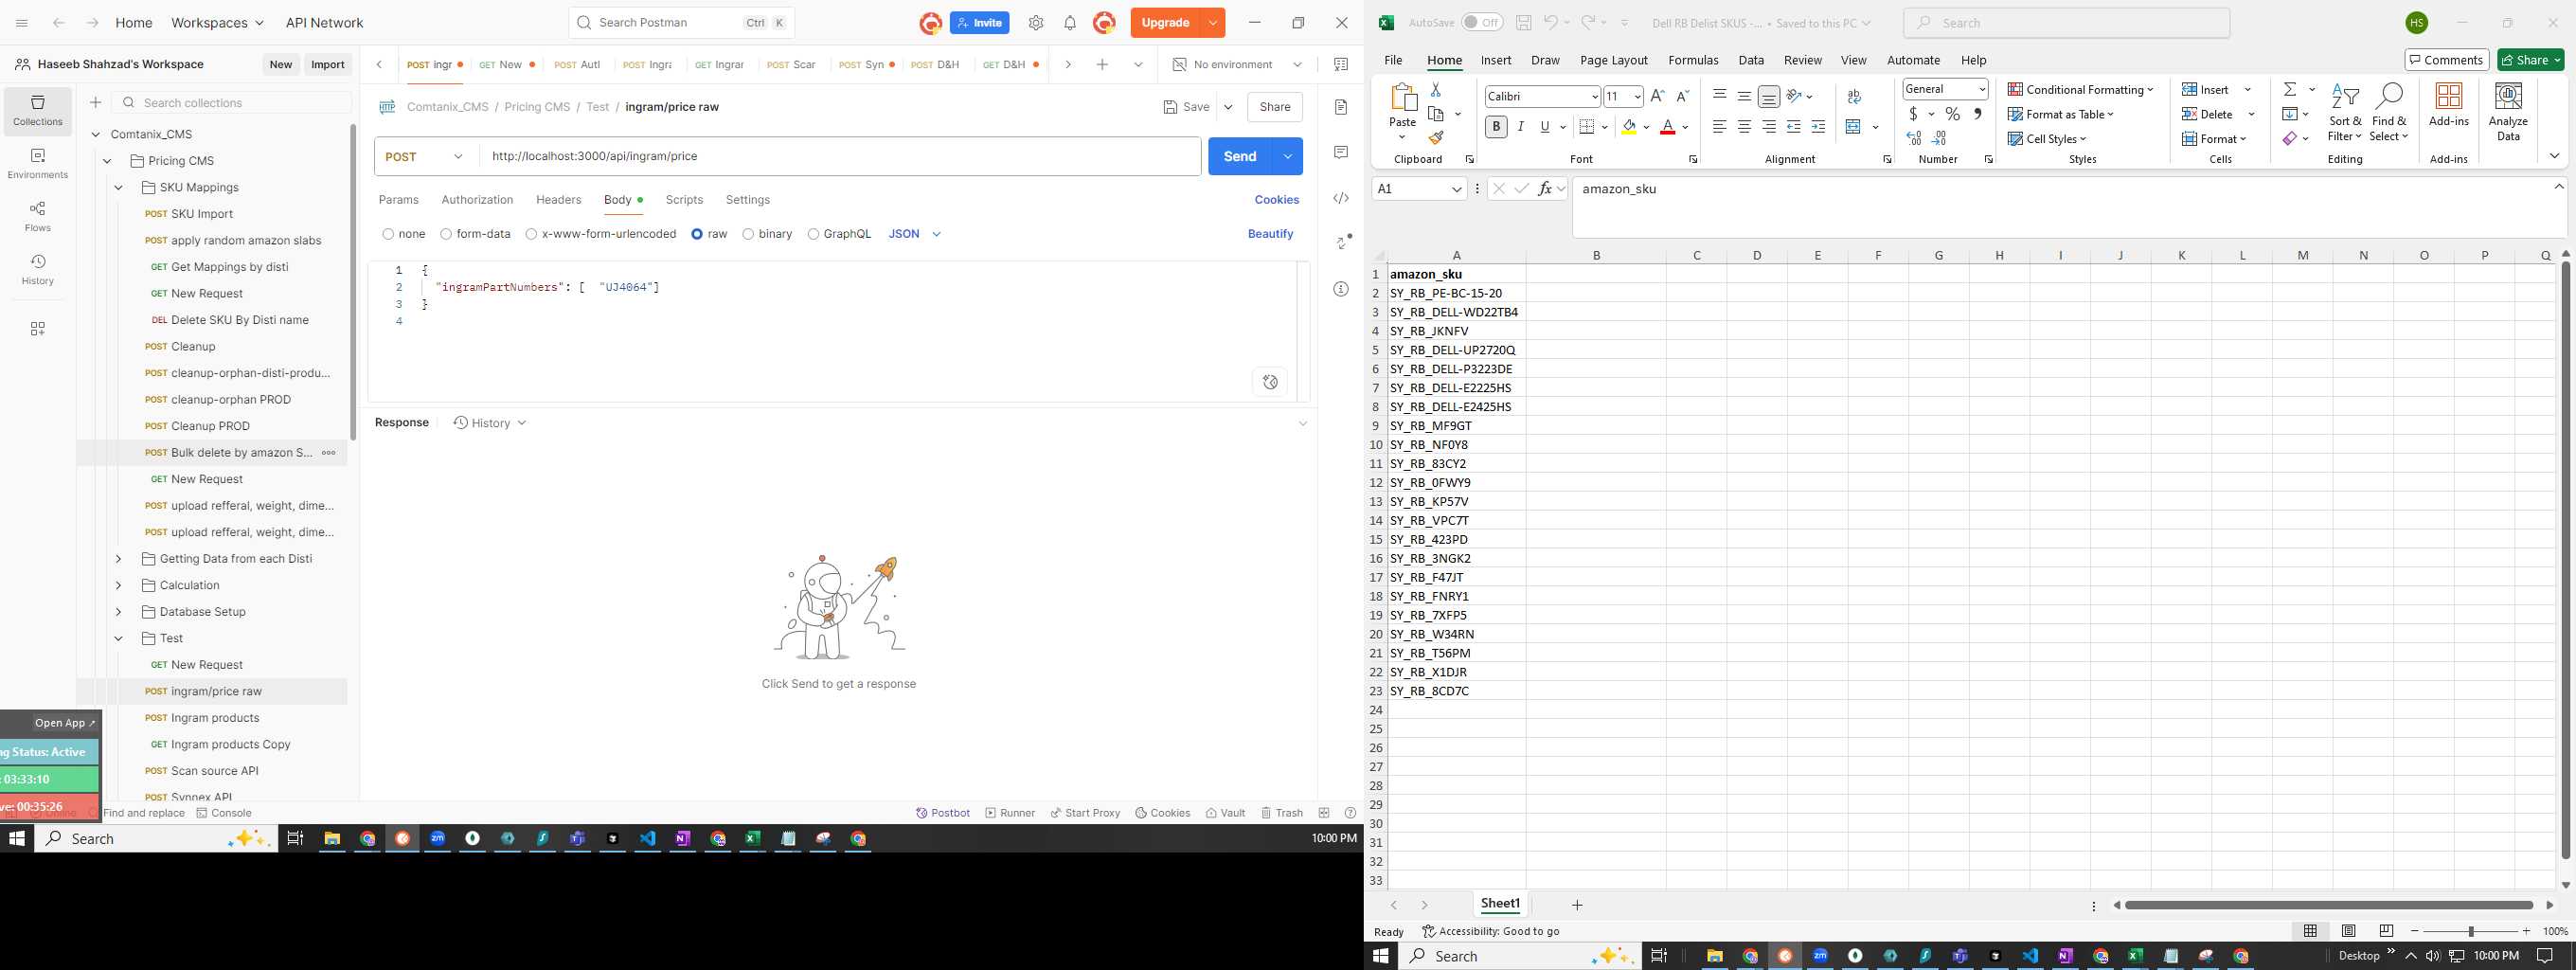Click the Excel zoom slider

point(2470,931)
